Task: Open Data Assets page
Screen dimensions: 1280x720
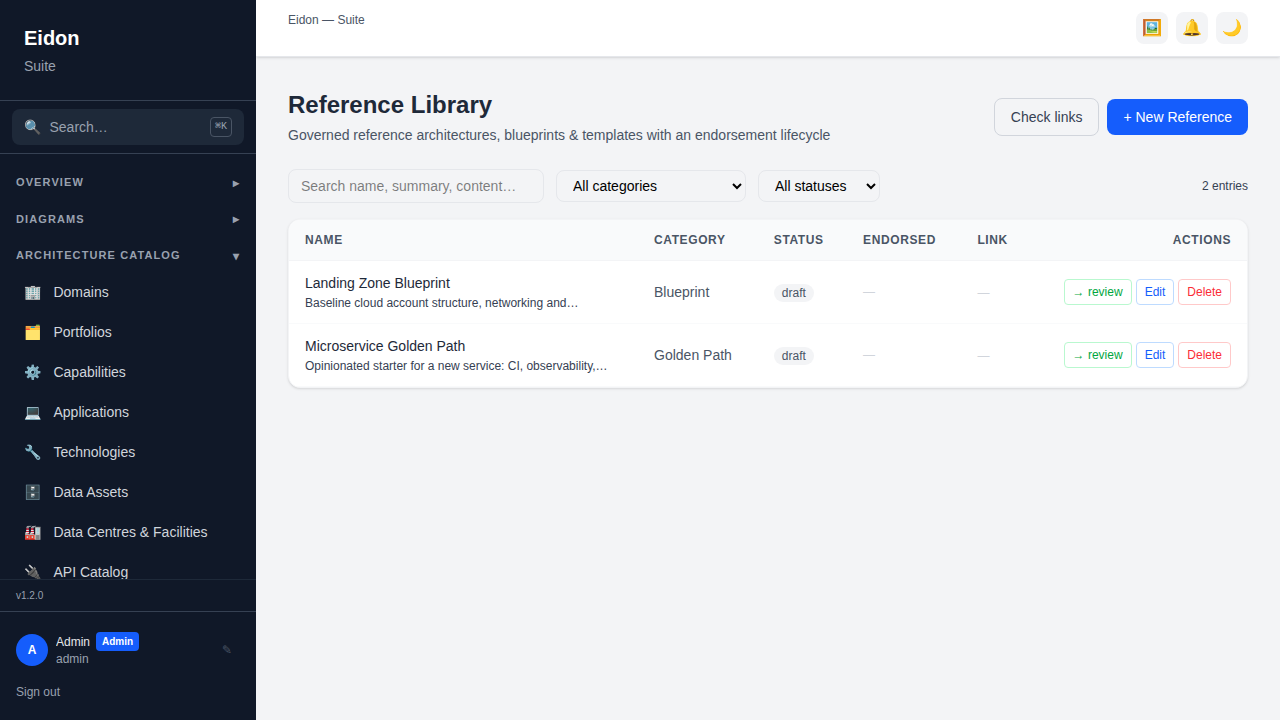Action: (128, 492)
